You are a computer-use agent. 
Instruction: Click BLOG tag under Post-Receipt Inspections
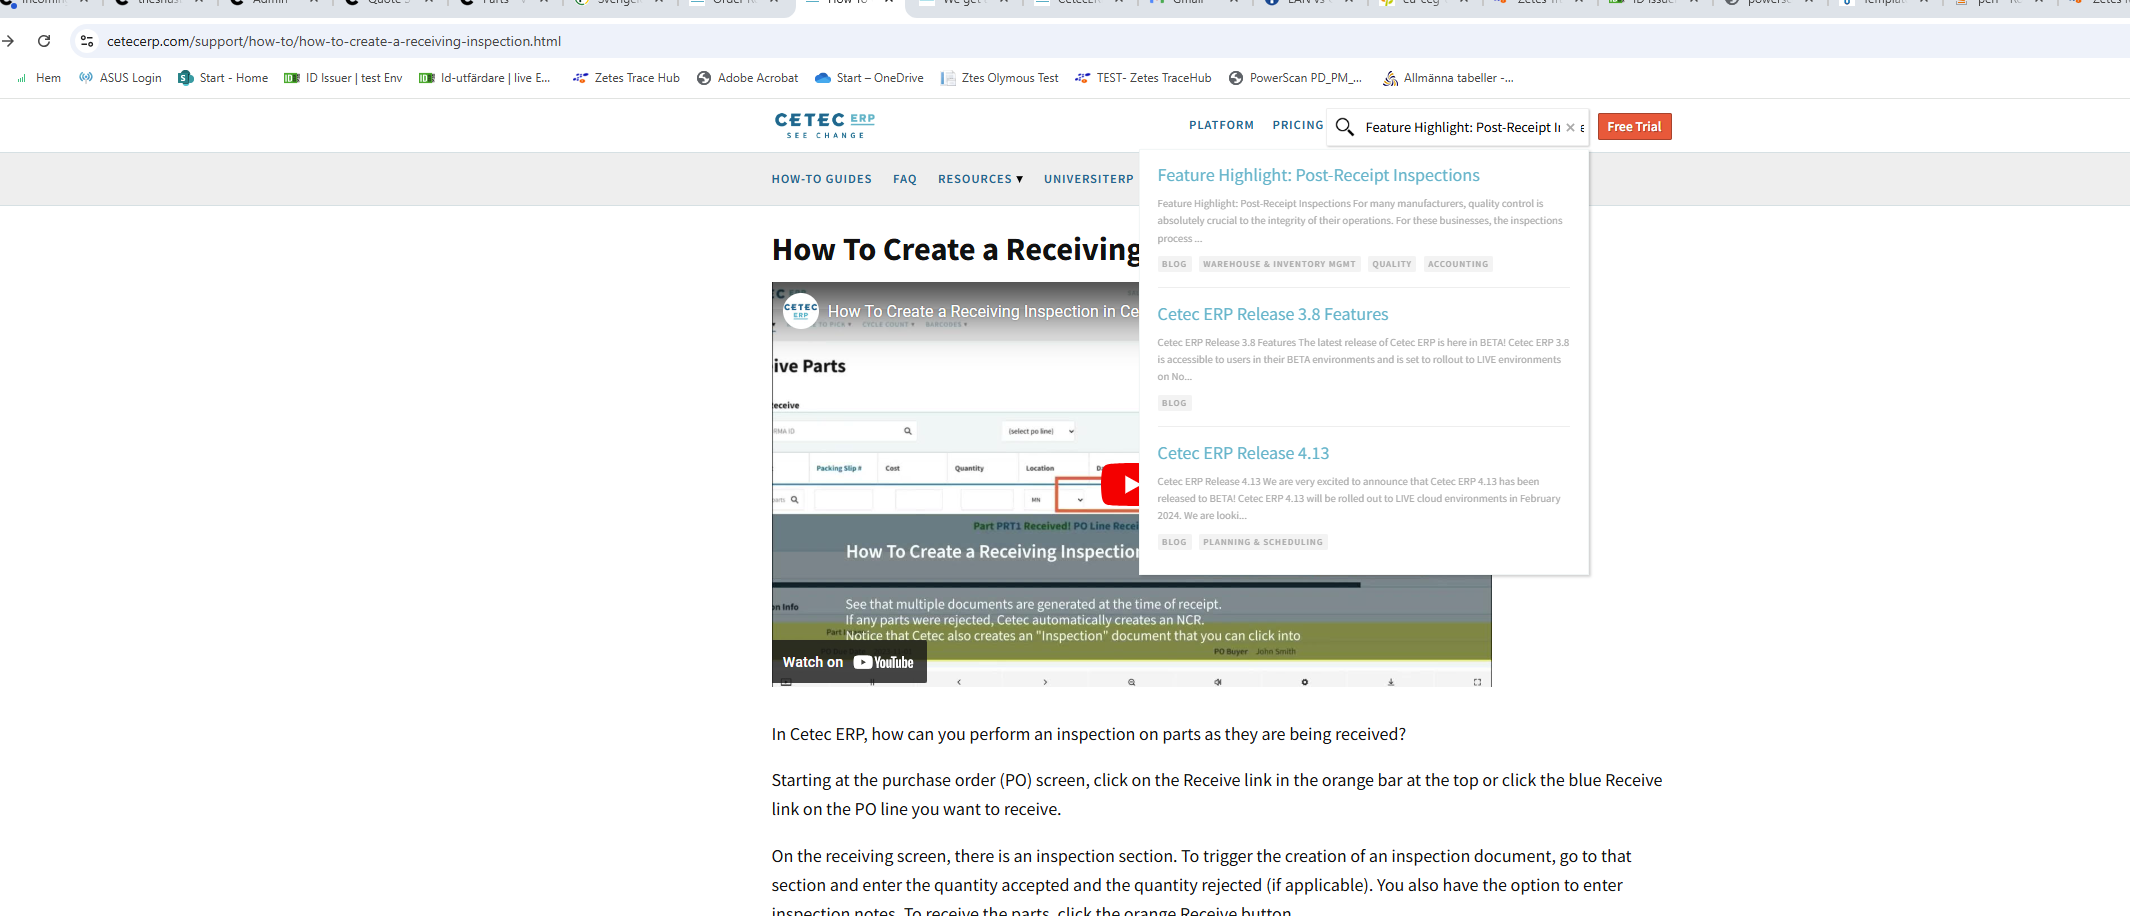pos(1174,264)
